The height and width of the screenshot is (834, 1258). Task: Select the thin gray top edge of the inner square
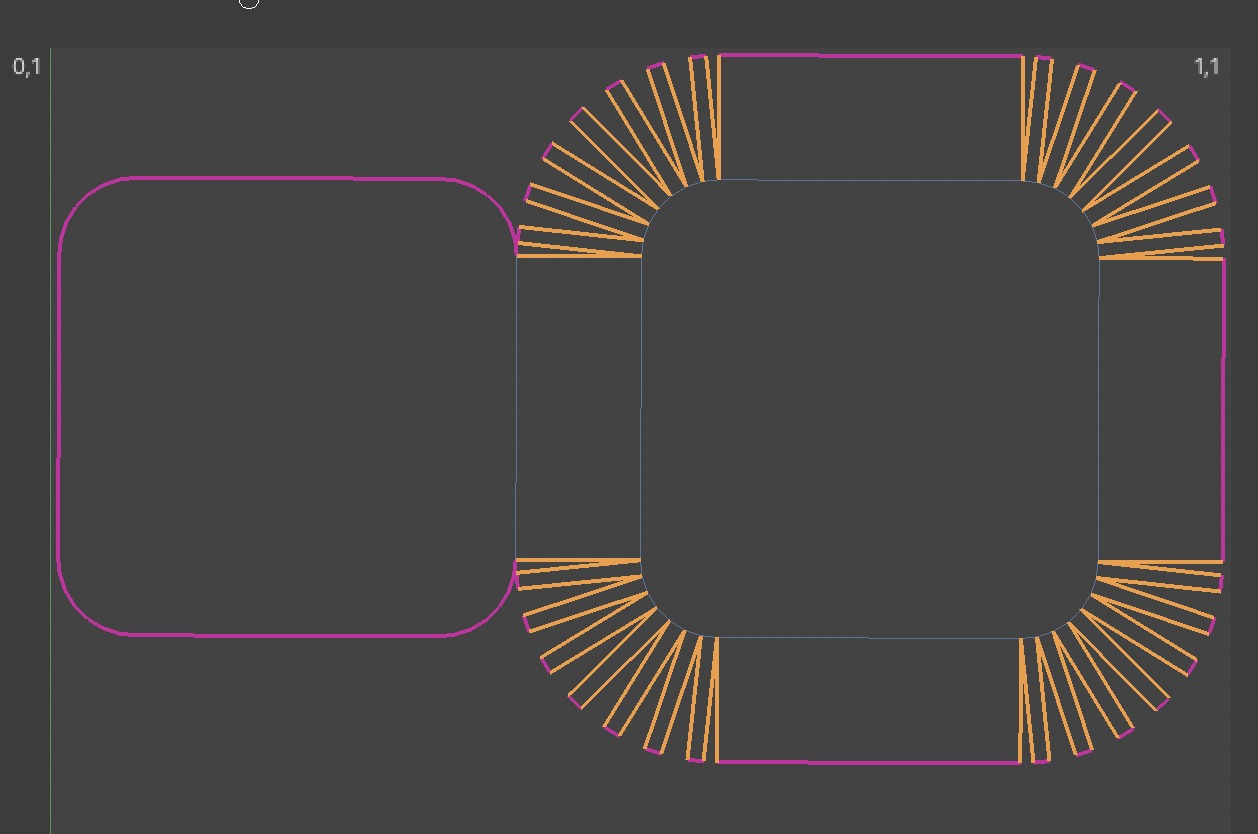coord(870,181)
